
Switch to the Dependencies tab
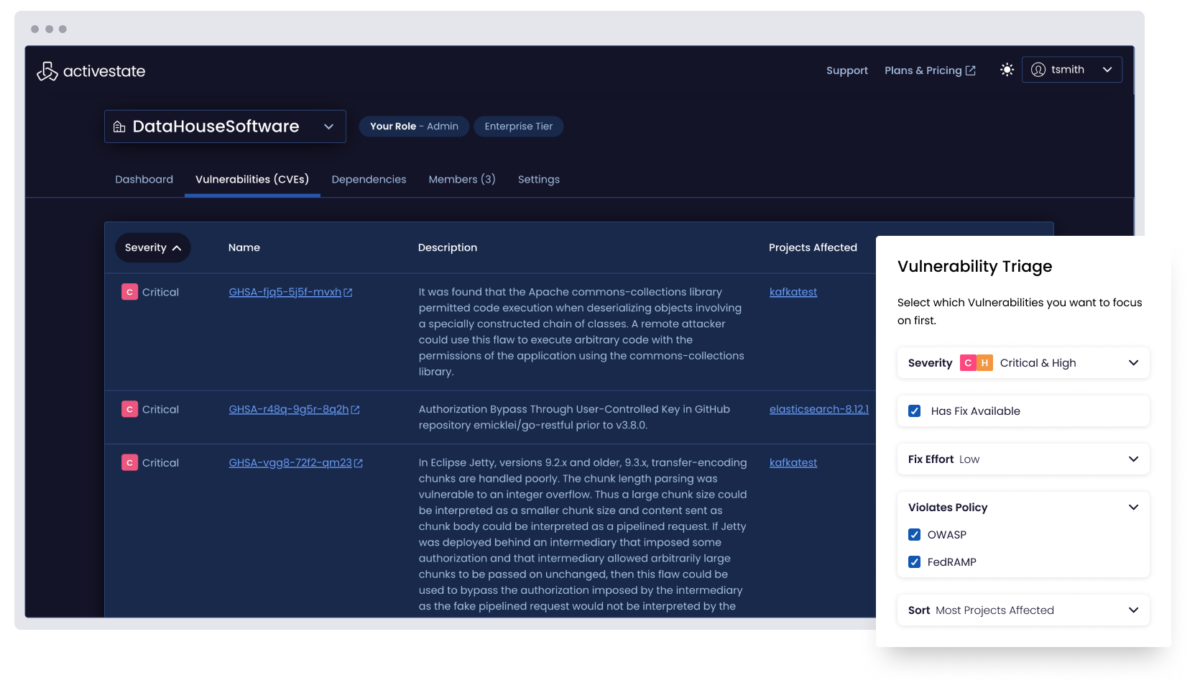(x=368, y=180)
